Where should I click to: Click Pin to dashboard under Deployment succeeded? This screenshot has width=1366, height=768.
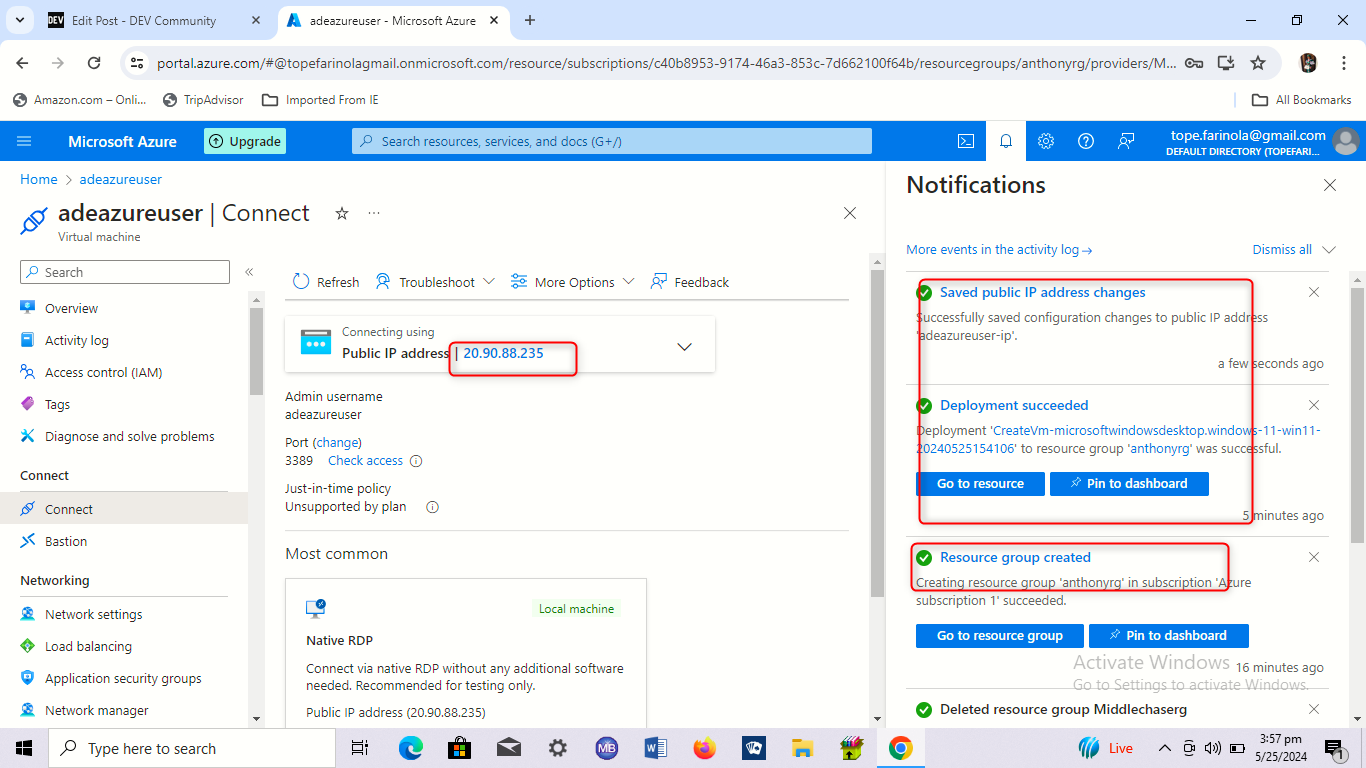[x=1129, y=484]
